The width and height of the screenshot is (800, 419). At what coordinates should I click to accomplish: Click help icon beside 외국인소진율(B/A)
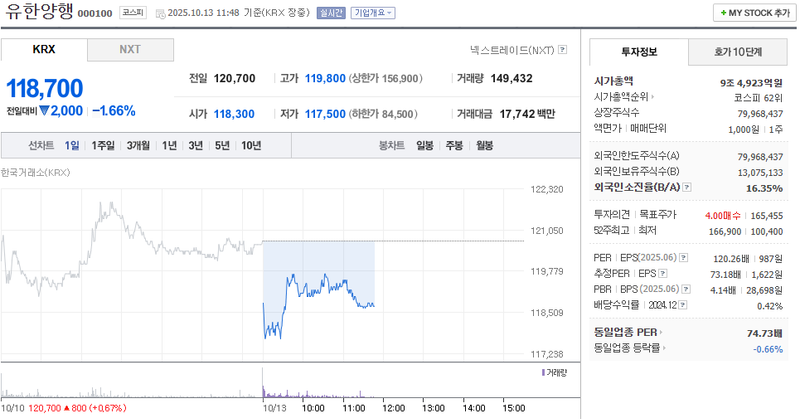tap(688, 187)
